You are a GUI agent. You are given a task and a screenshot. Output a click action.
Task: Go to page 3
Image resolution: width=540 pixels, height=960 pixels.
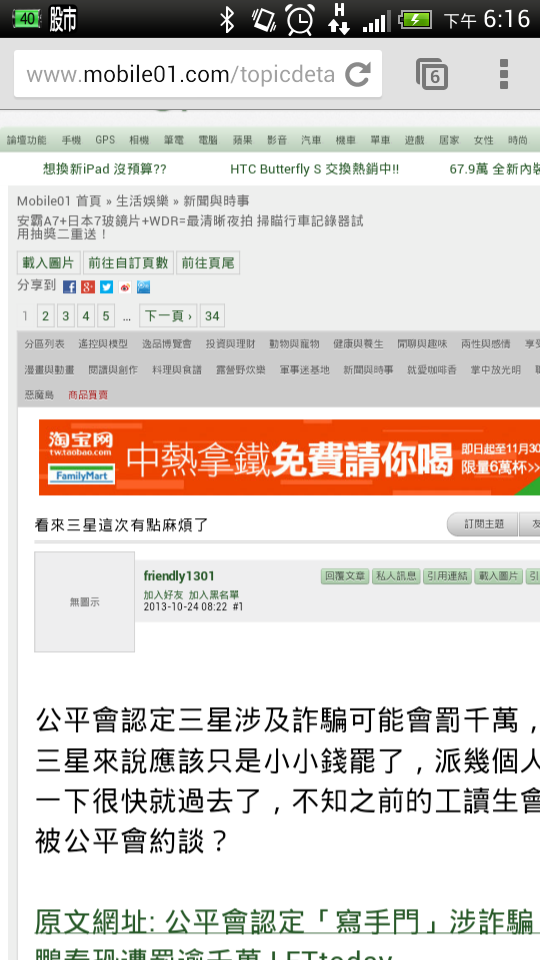click(66, 316)
